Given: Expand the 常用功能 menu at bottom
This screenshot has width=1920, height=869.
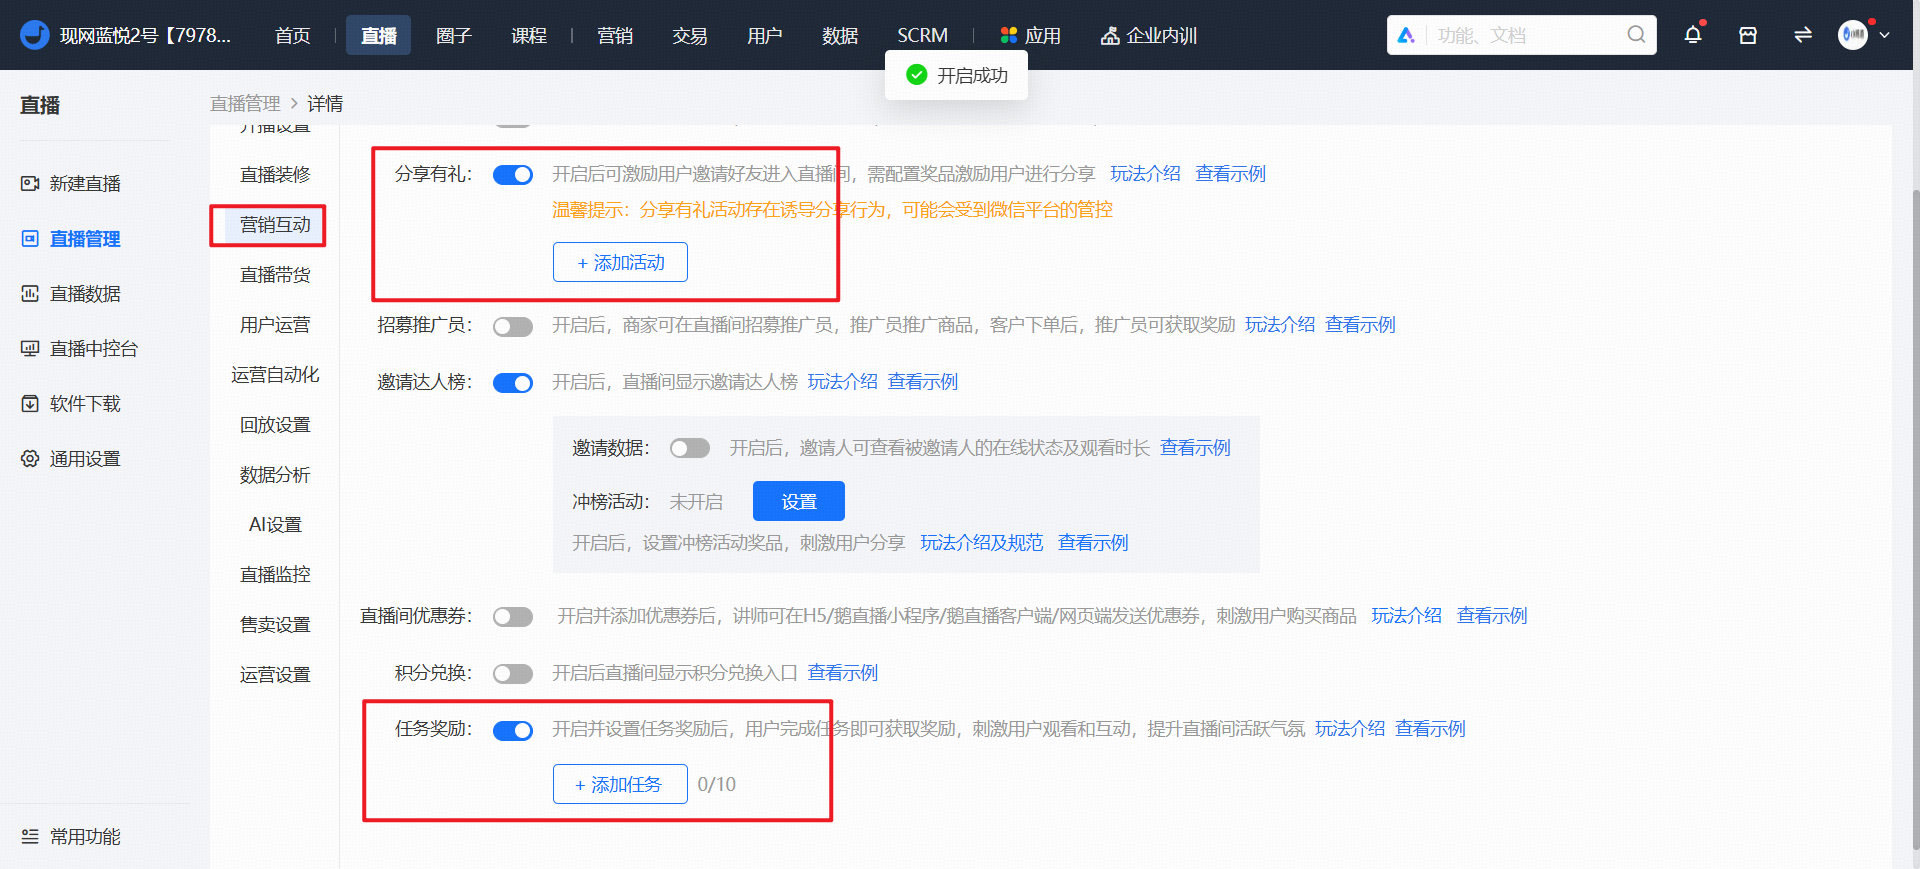Looking at the screenshot, I should (x=71, y=836).
